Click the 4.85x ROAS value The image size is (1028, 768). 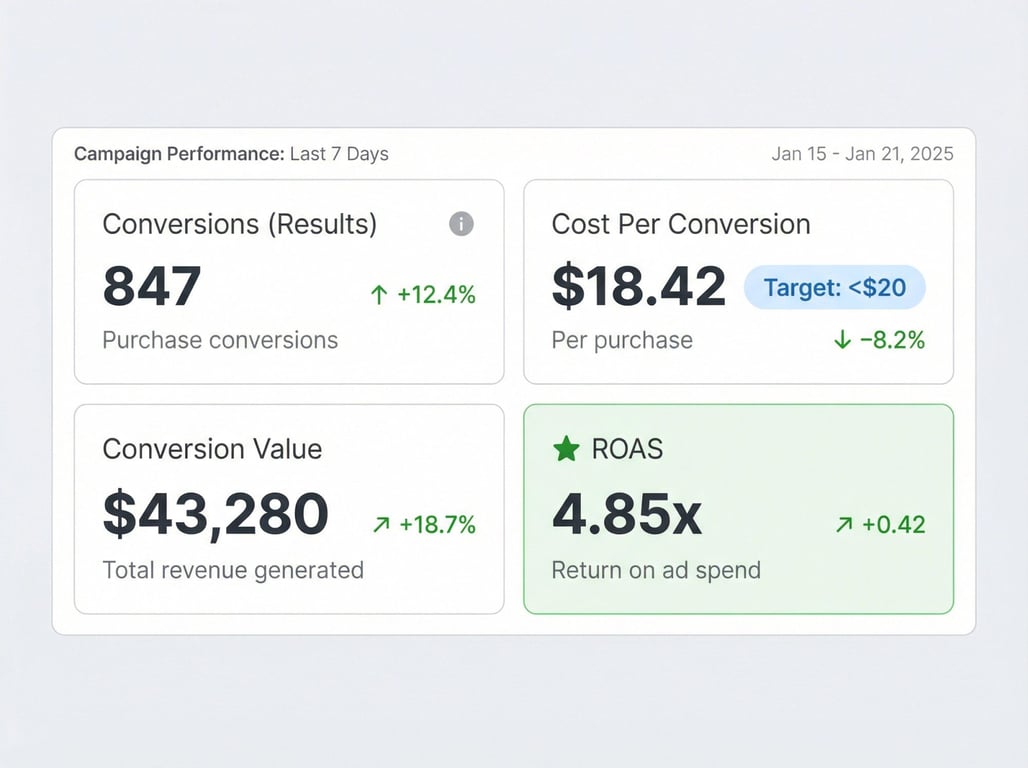[x=627, y=514]
